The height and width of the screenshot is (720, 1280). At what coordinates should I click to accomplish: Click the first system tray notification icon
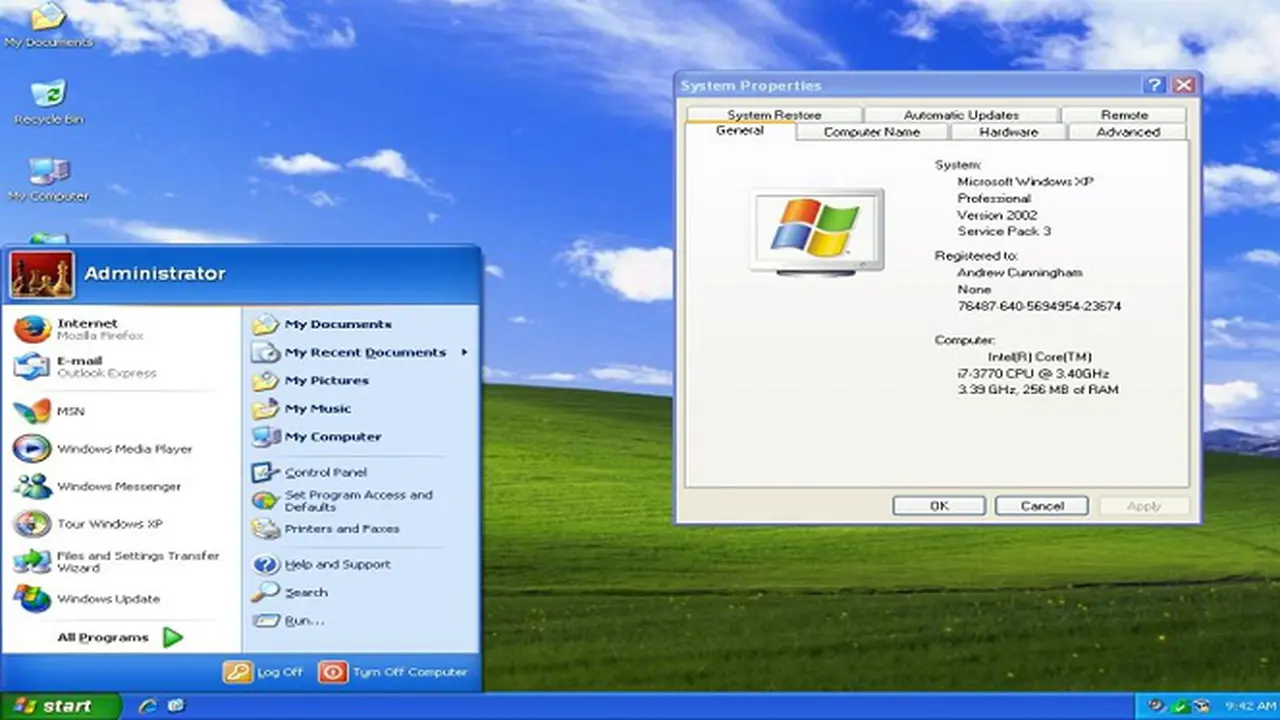(1157, 706)
